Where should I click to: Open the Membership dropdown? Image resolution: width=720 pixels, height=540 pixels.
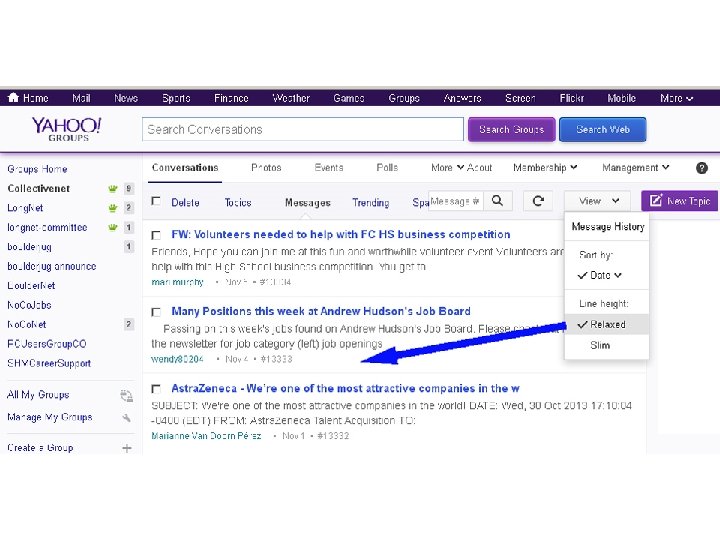(x=545, y=168)
